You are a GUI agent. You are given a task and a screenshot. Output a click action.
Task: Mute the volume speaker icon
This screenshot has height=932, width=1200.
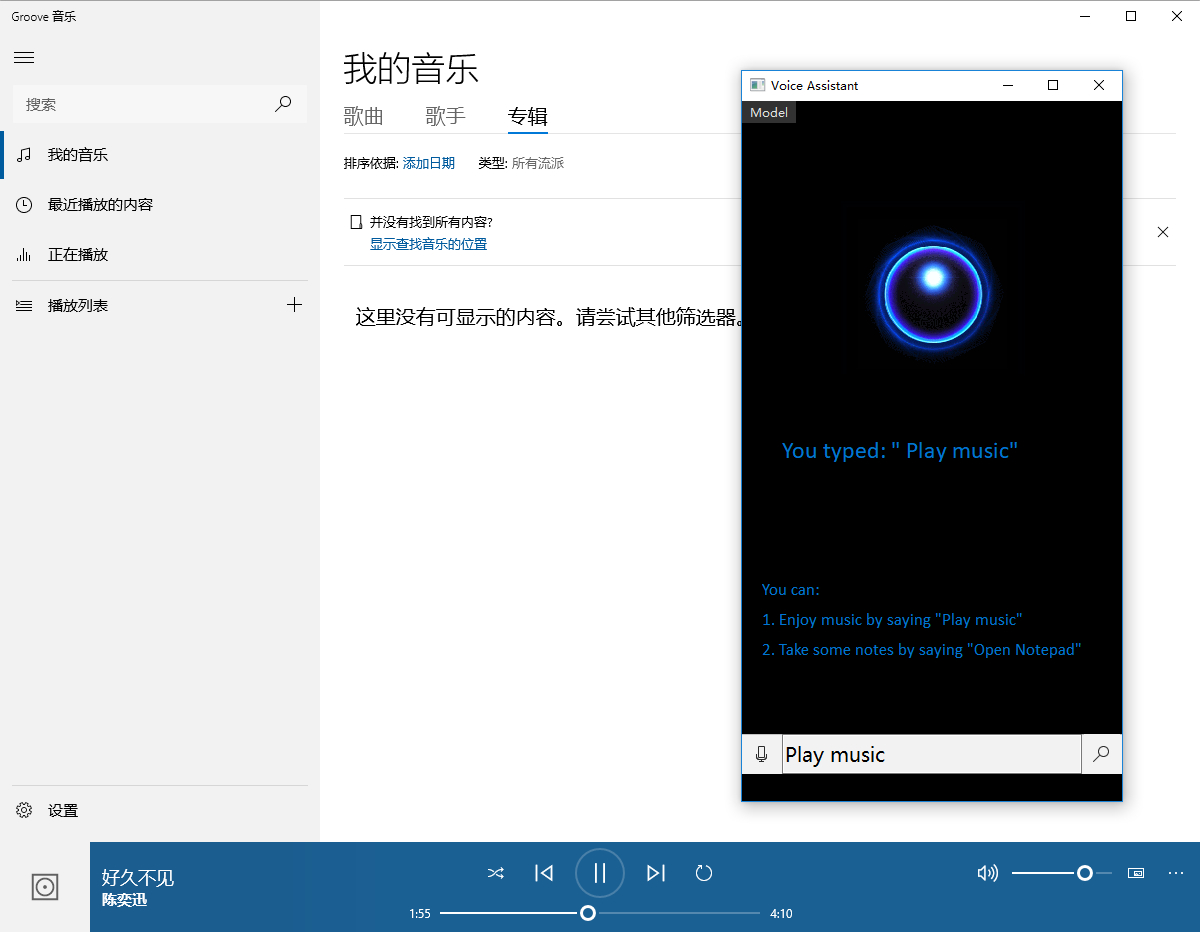point(987,873)
